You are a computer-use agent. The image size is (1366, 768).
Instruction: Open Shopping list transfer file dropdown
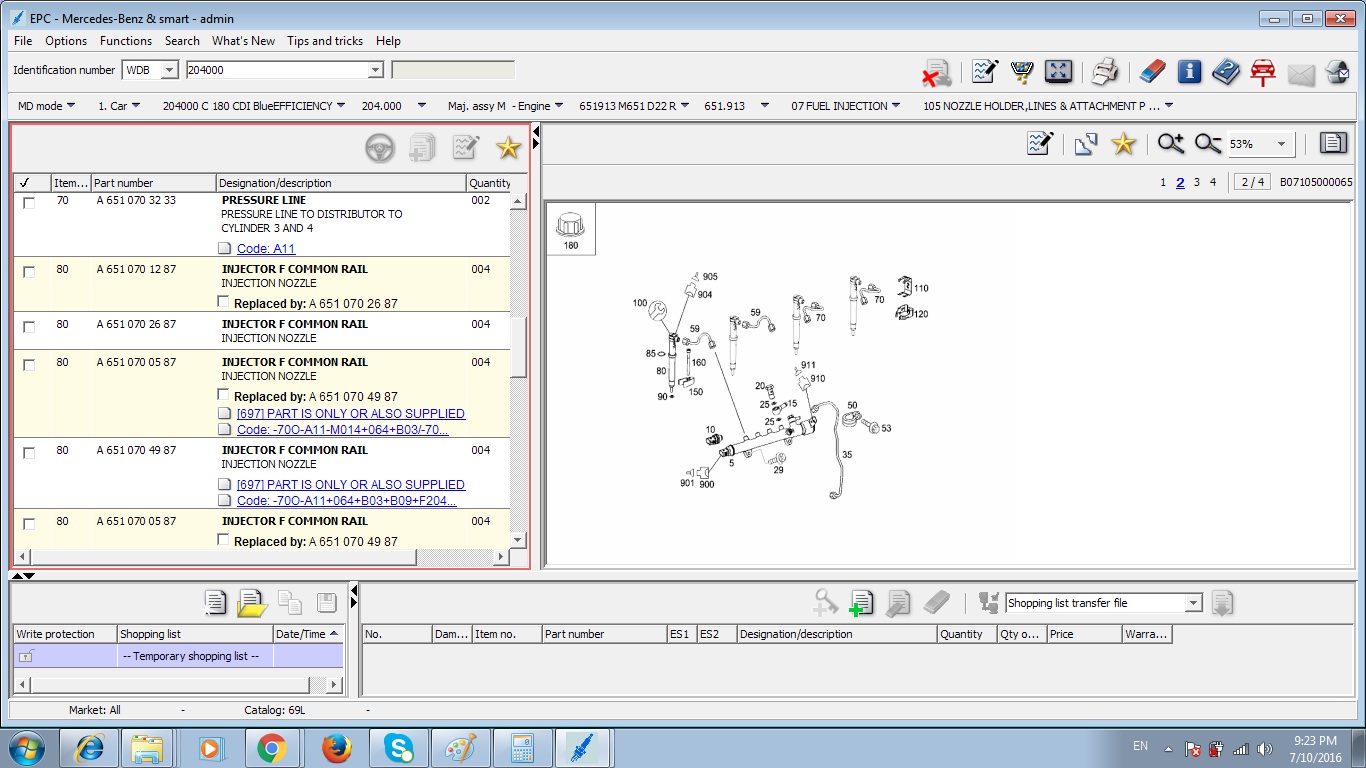[1192, 603]
